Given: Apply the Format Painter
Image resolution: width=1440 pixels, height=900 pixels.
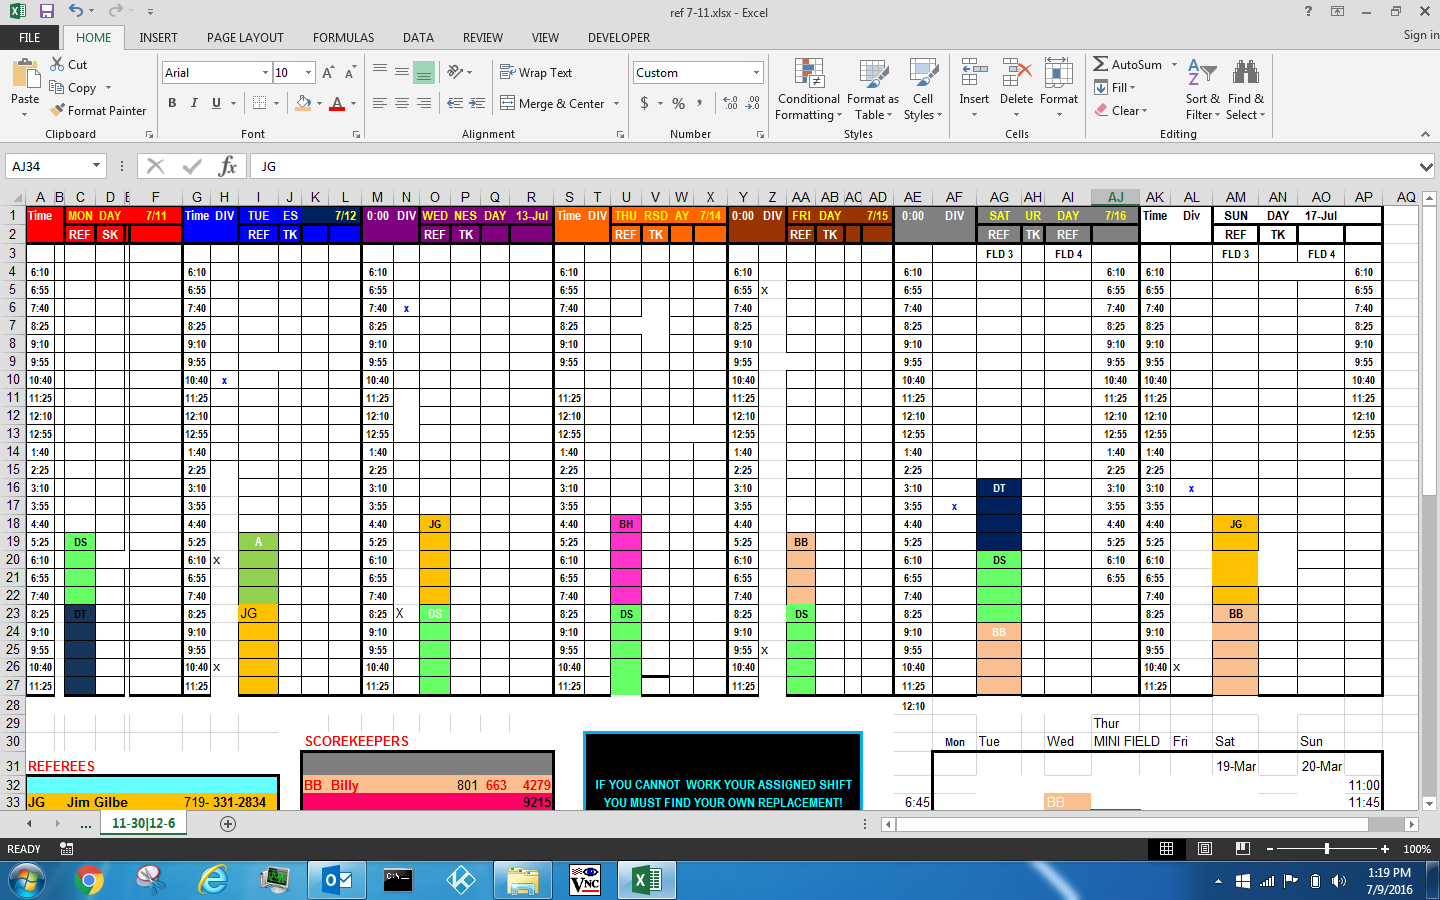Looking at the screenshot, I should coord(98,110).
